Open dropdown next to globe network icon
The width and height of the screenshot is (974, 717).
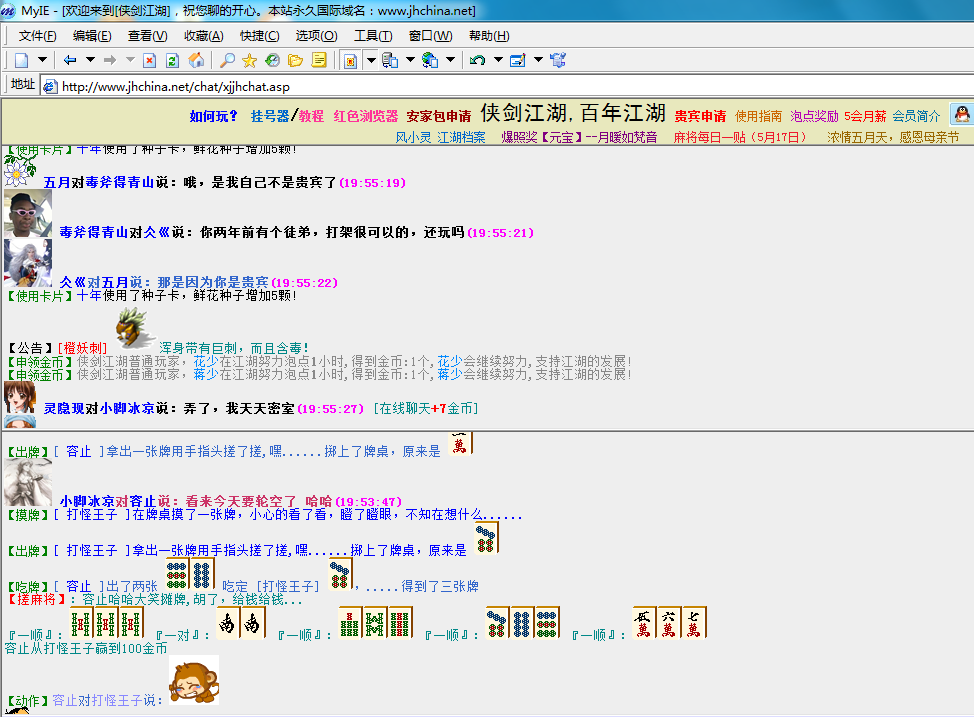click(x=450, y=60)
